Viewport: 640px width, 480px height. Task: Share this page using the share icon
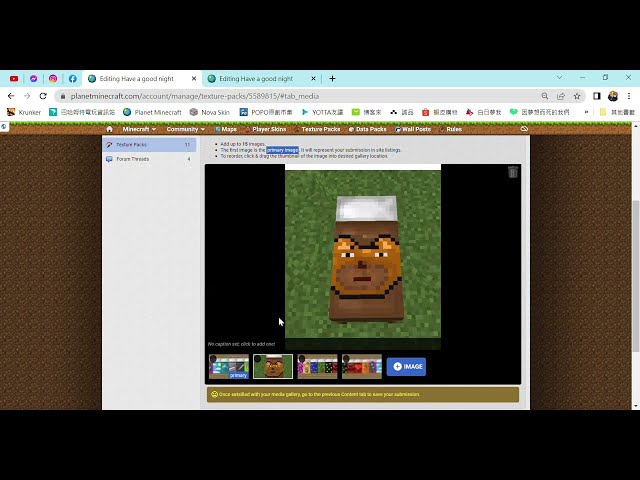point(561,96)
